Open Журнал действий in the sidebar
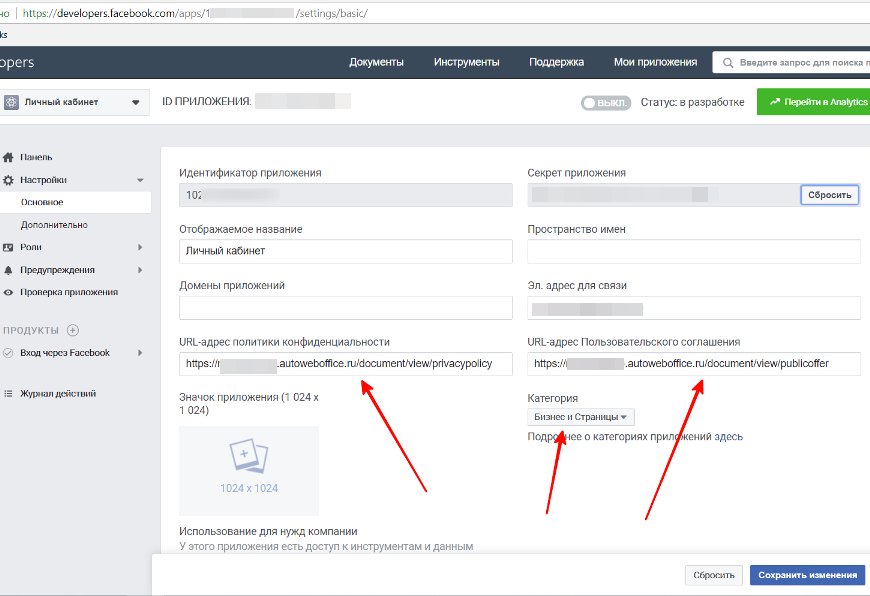The width and height of the screenshot is (870, 596). point(58,393)
